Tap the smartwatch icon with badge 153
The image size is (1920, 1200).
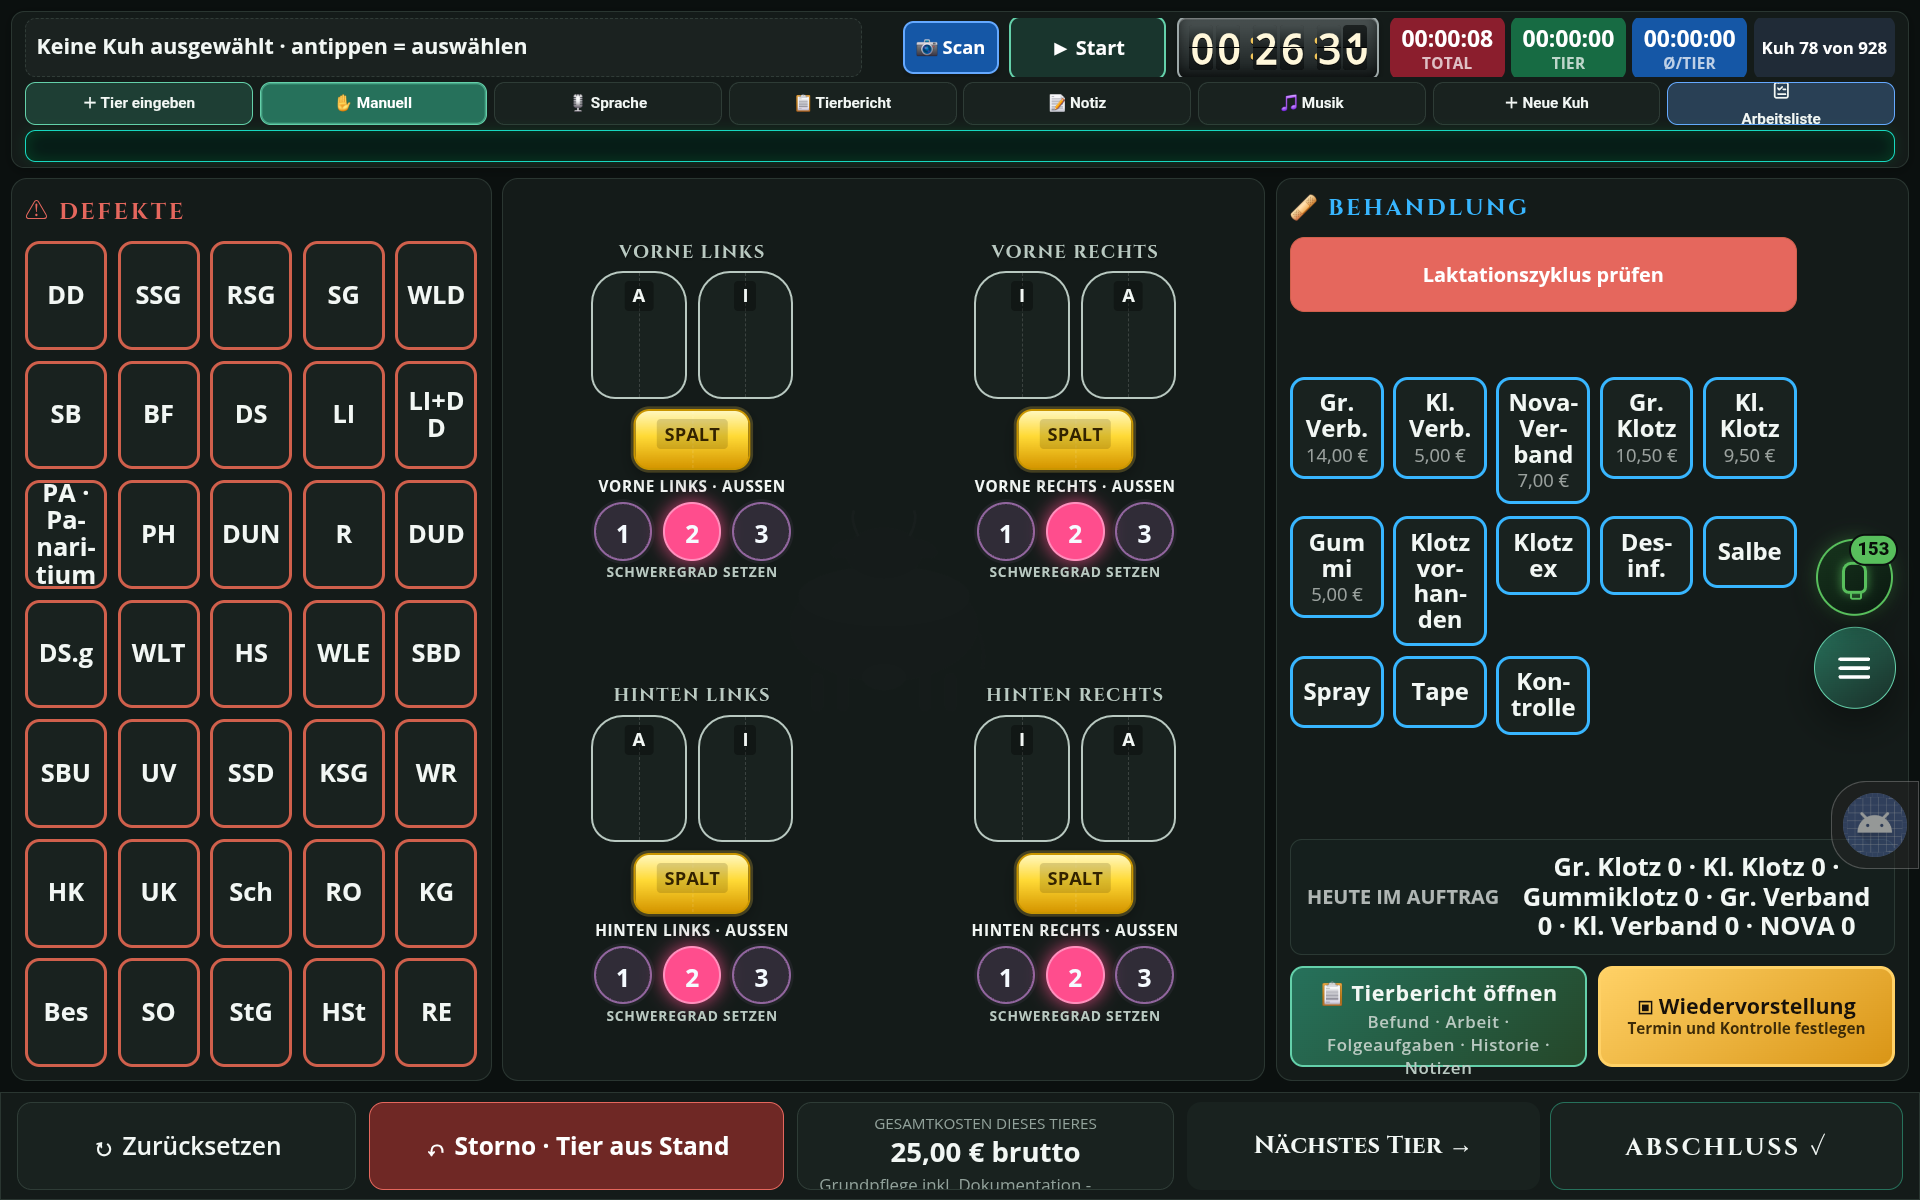tap(1854, 577)
